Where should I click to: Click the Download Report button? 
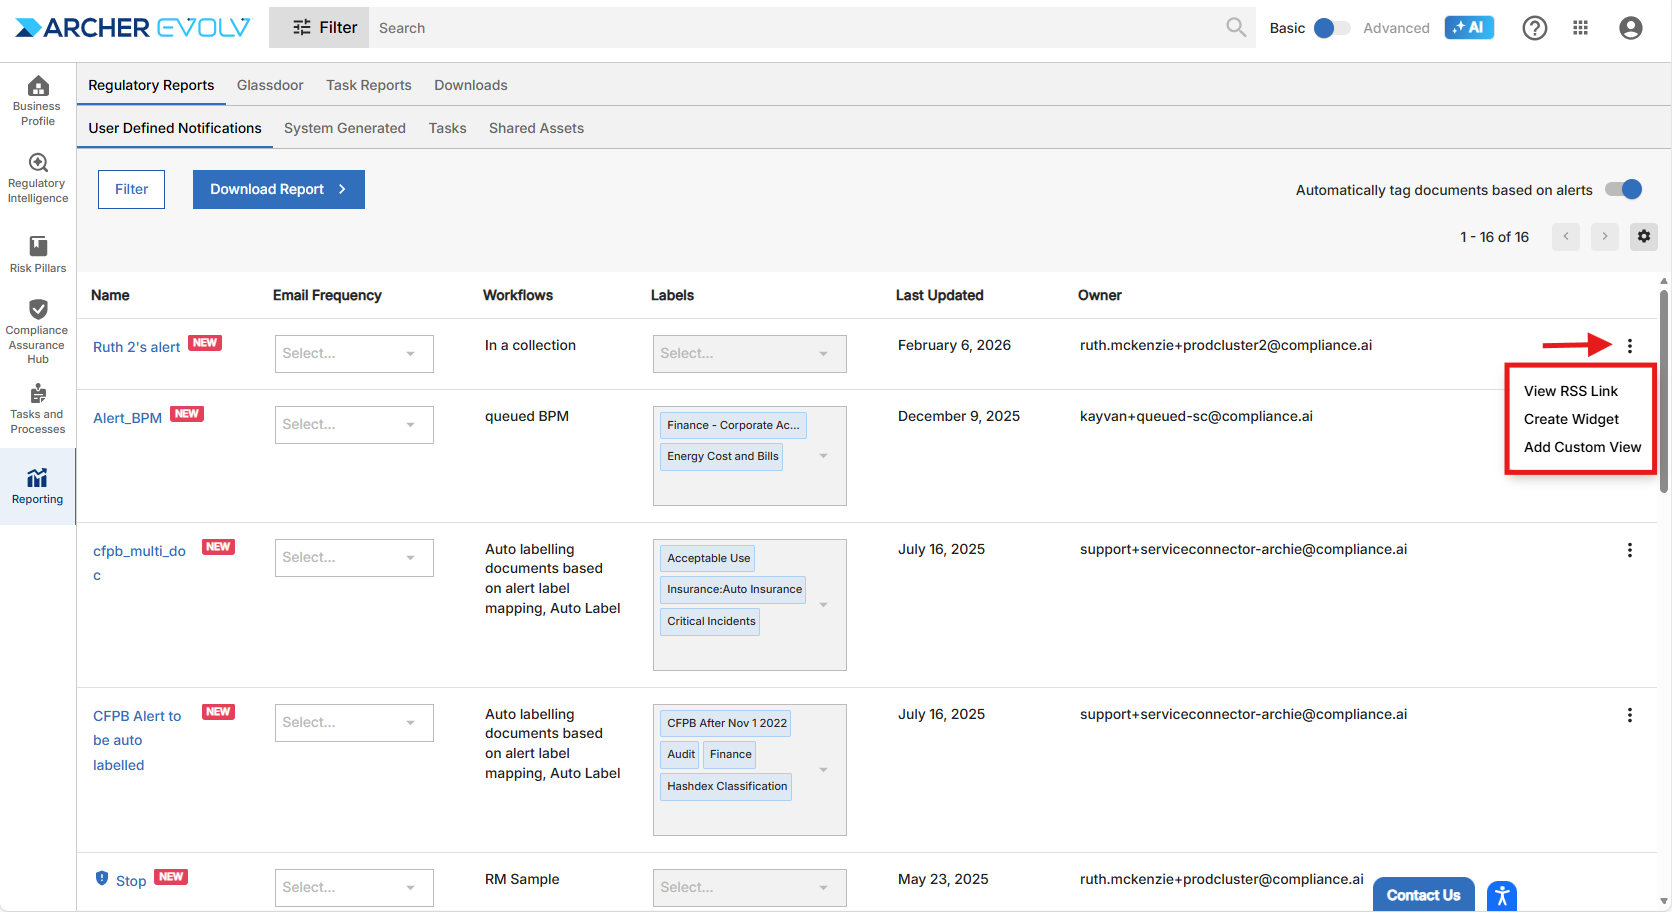278,189
